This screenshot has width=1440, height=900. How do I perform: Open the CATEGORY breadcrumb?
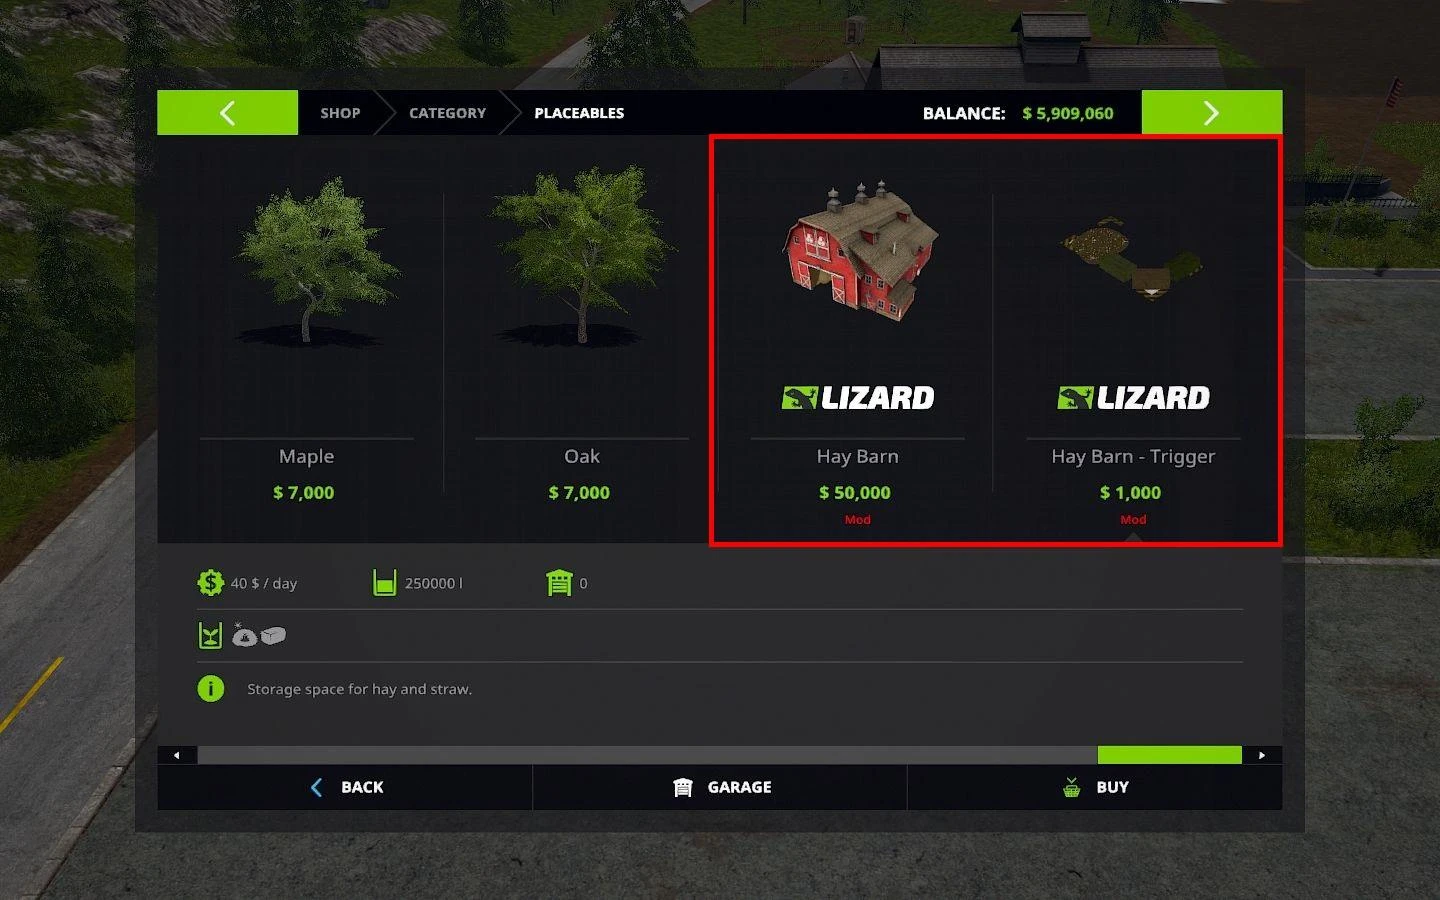pos(447,113)
